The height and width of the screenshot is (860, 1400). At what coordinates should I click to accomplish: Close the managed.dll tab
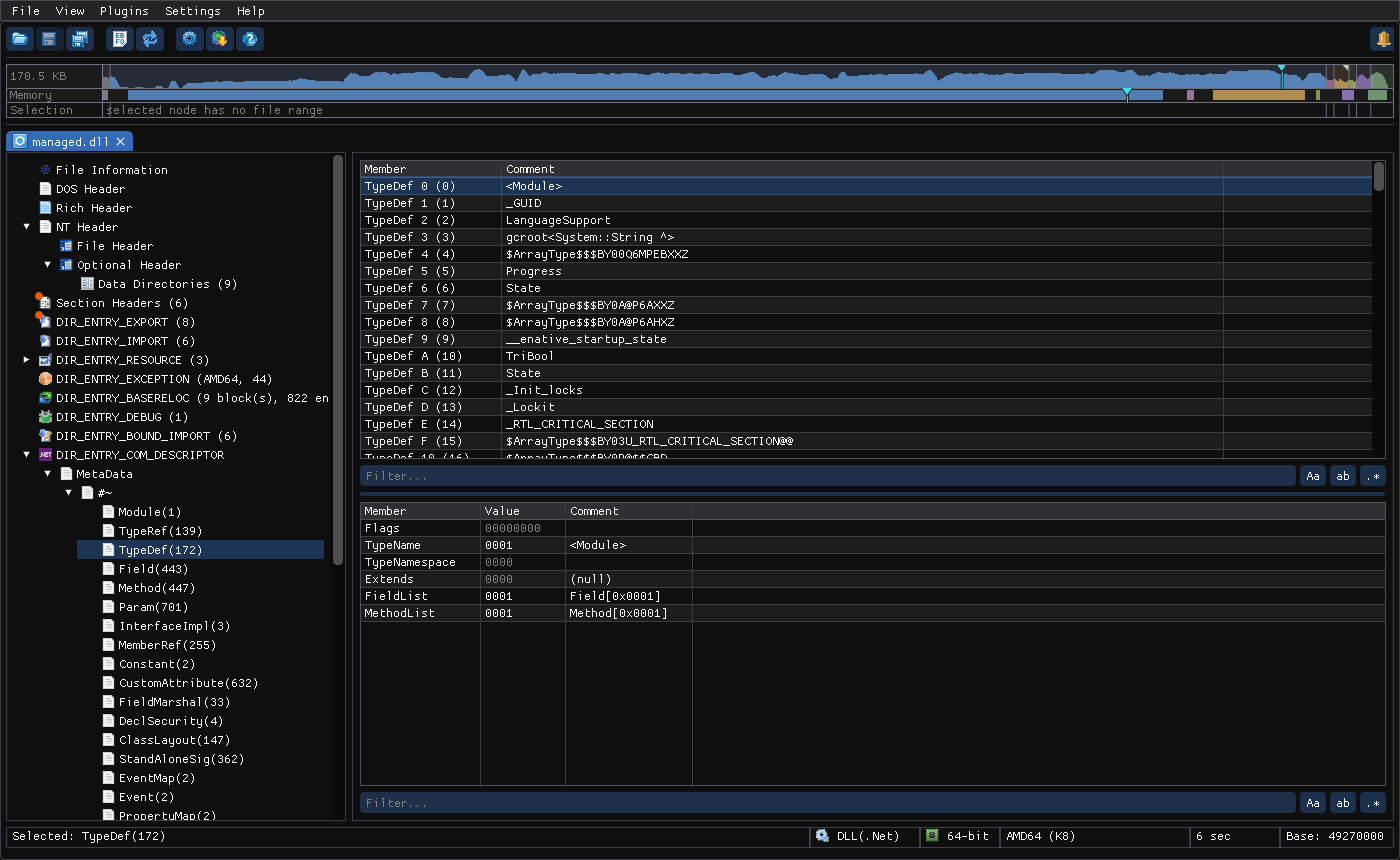[x=120, y=142]
